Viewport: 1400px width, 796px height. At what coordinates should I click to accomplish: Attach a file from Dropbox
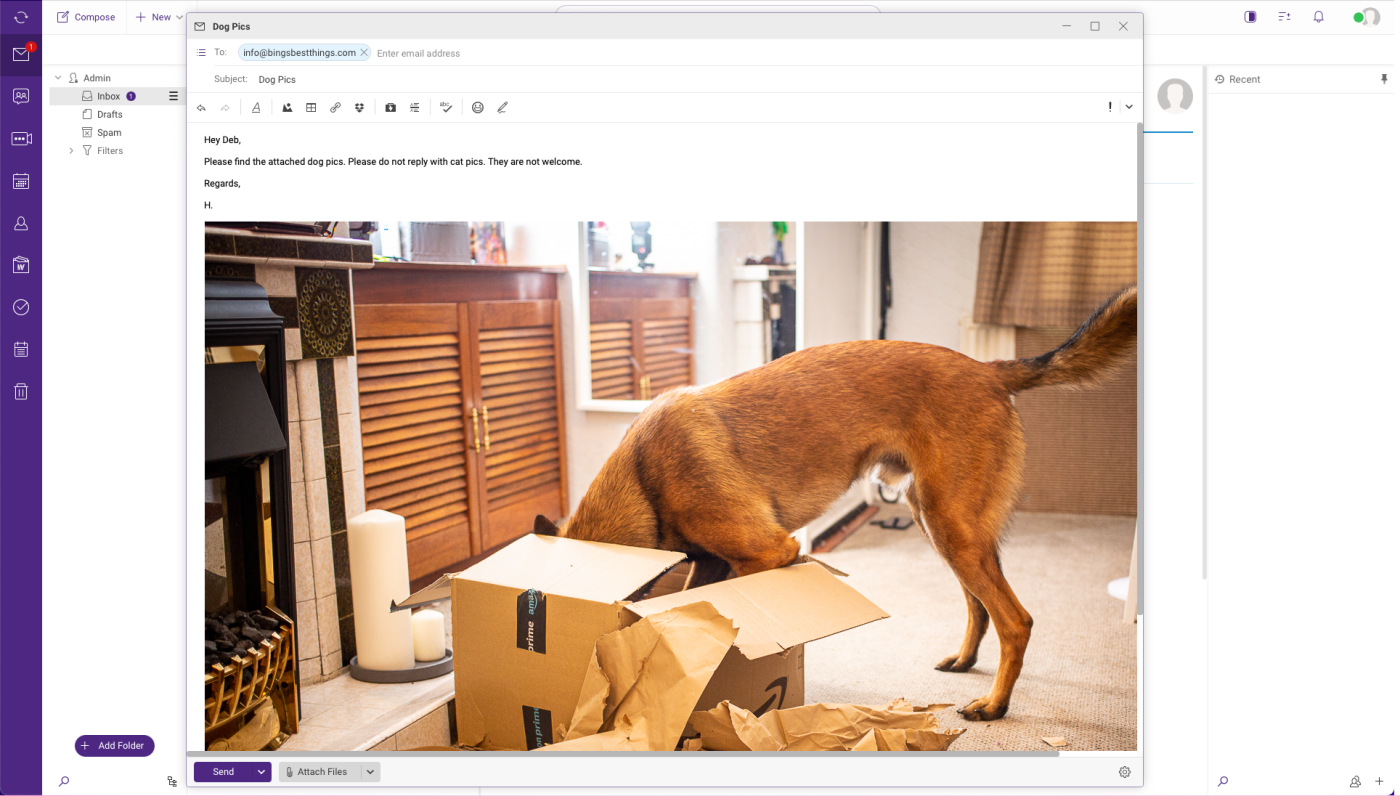pyautogui.click(x=359, y=108)
